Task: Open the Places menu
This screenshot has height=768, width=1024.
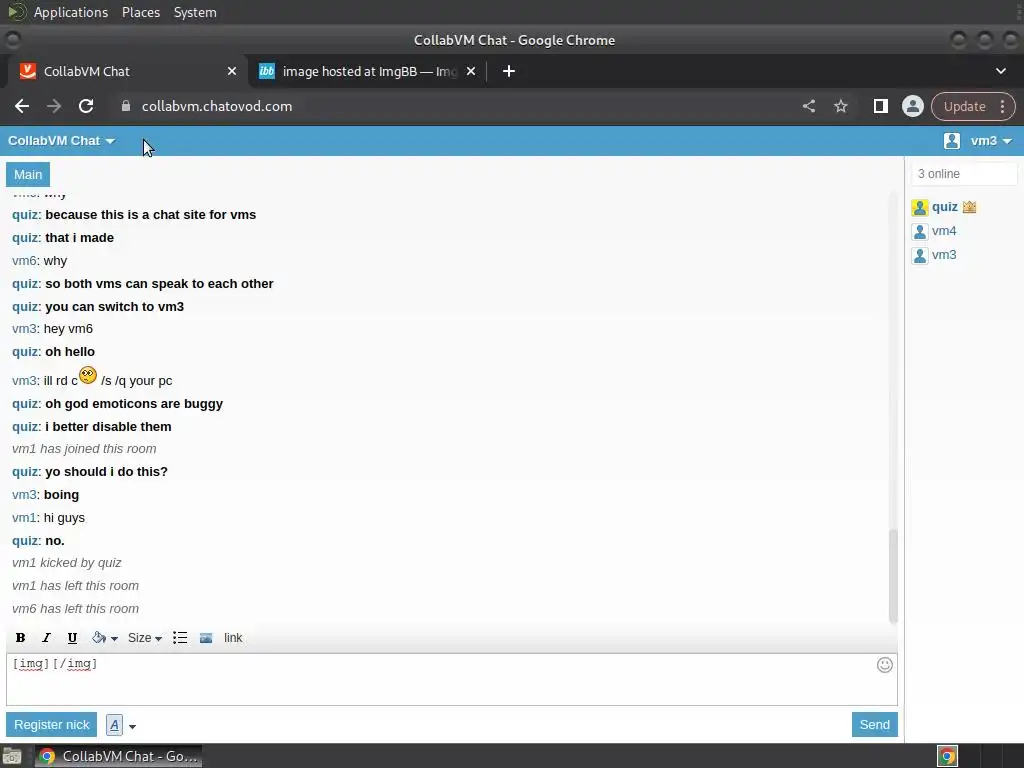Action: [140, 12]
